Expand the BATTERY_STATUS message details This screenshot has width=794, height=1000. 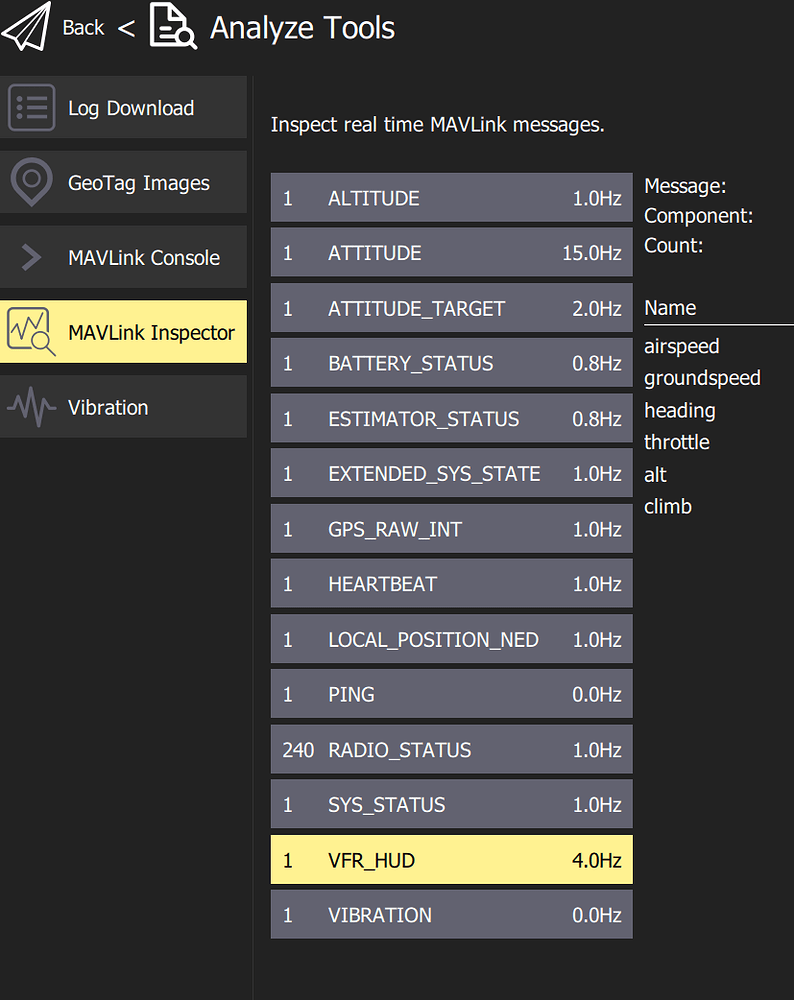point(451,363)
